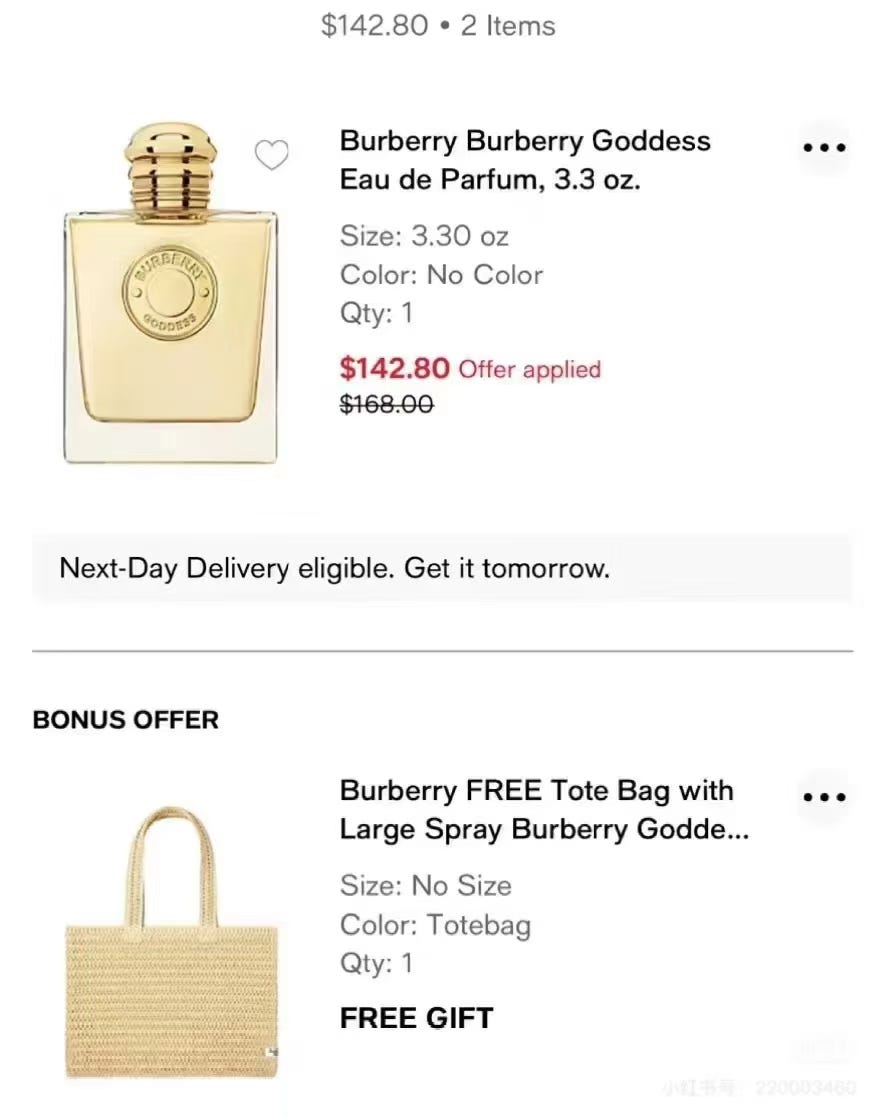This screenshot has height=1118, width=882.
Task: Click the Color: No Color detail
Action: tap(441, 275)
